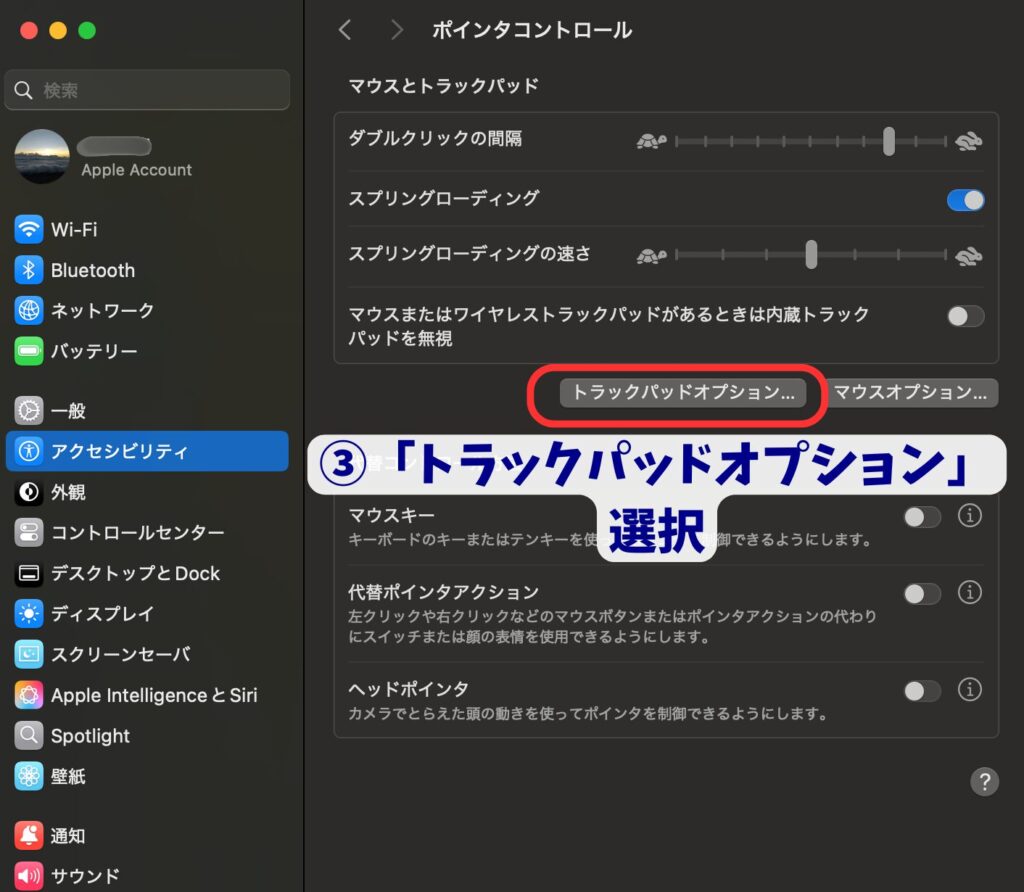Click the ダブルクリックの間隔 label
The width and height of the screenshot is (1024, 892).
tap(435, 138)
